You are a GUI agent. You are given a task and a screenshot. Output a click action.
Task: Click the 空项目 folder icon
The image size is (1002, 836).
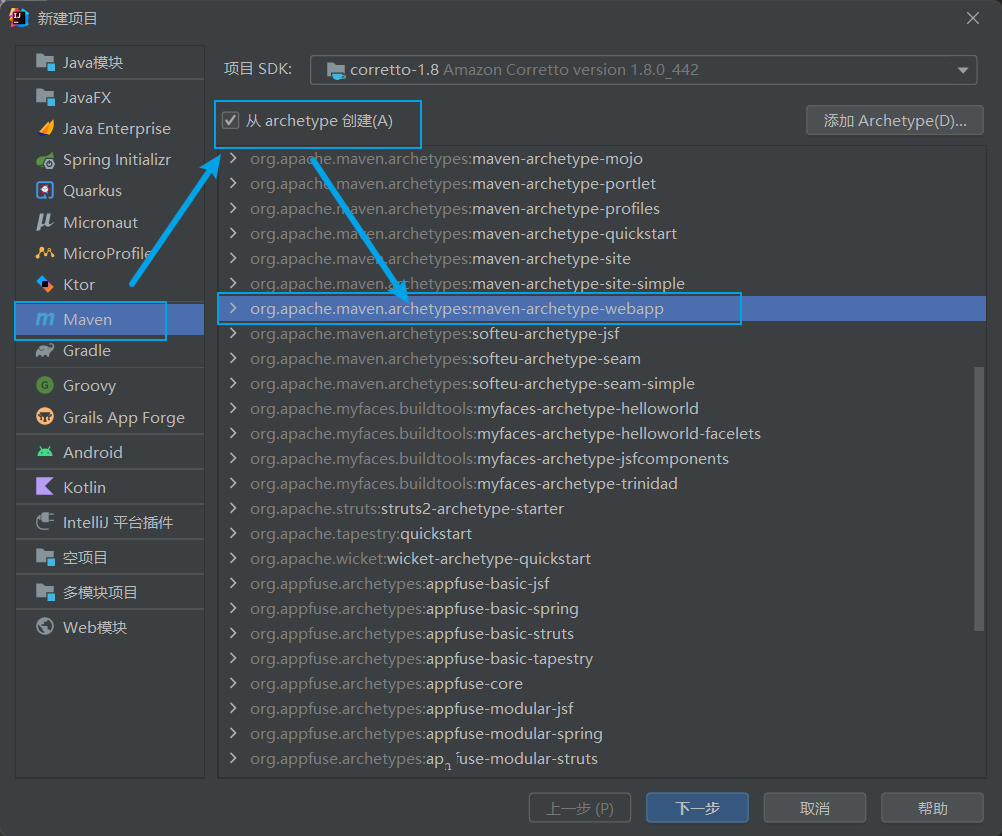(45, 557)
